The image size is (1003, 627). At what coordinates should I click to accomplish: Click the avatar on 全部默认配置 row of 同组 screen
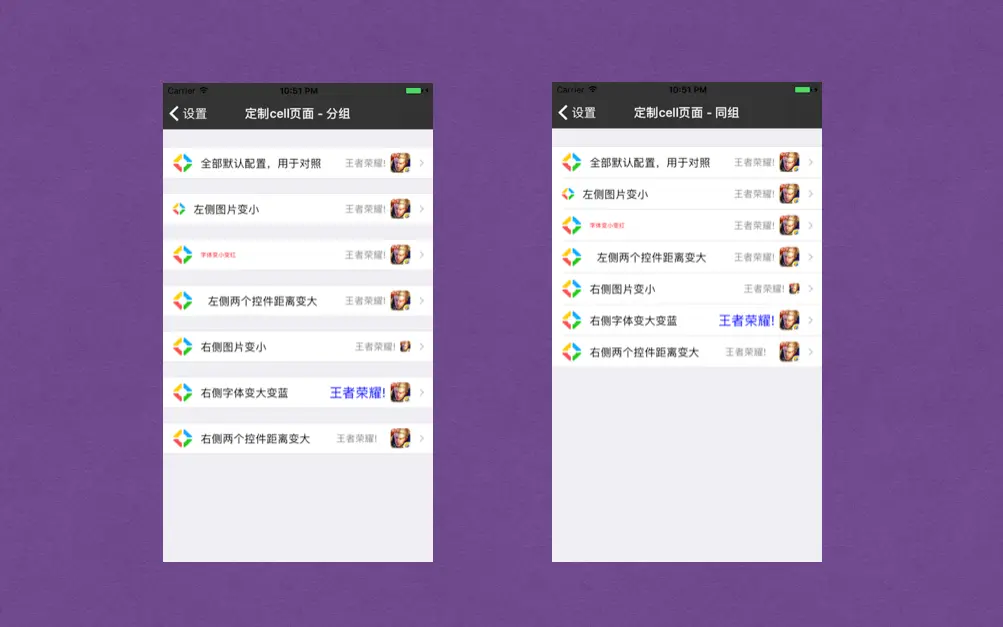(x=789, y=162)
